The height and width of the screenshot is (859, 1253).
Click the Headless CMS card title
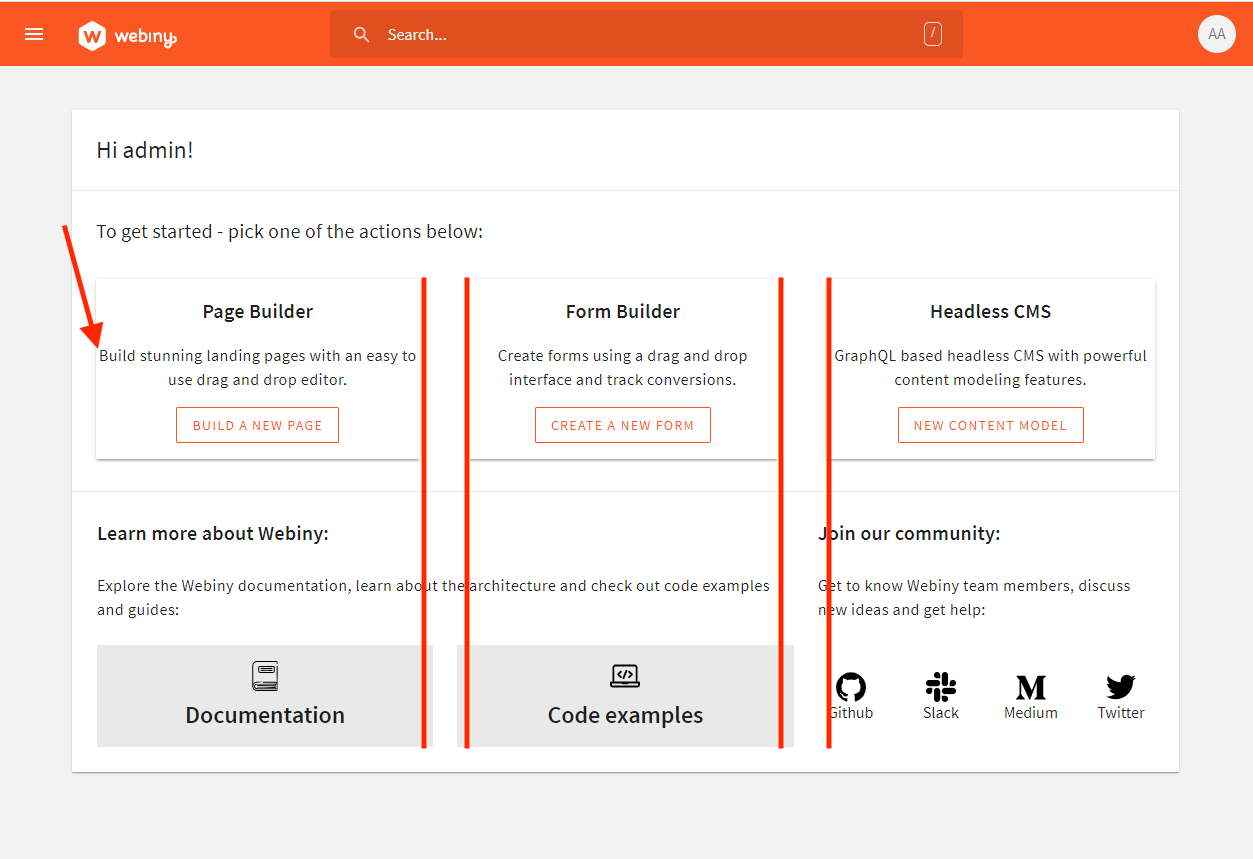991,312
